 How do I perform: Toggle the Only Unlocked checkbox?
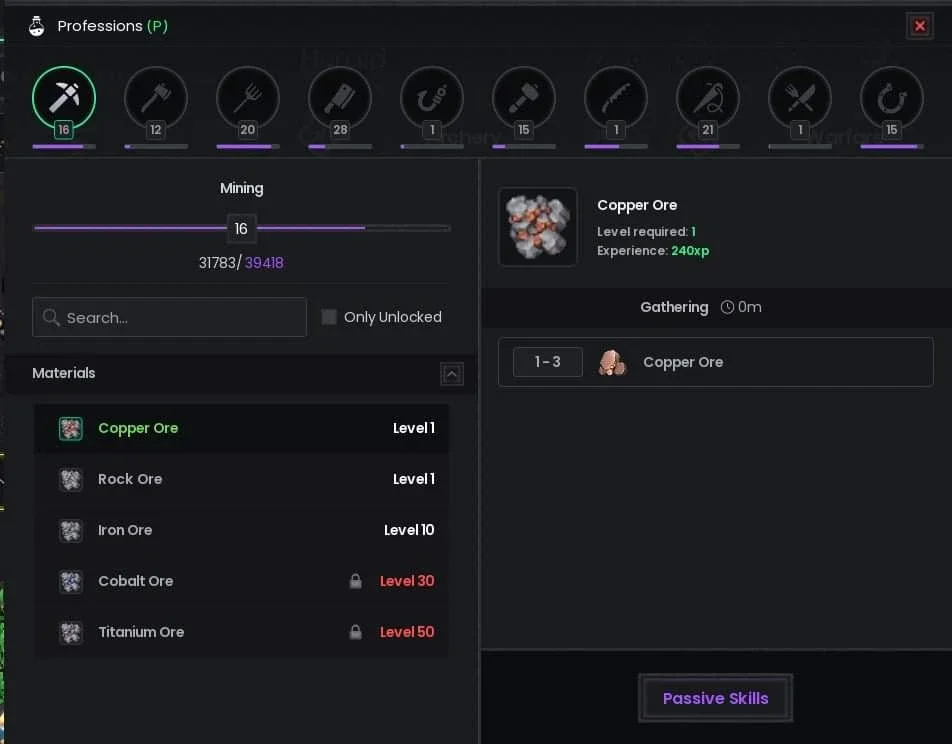pyautogui.click(x=329, y=317)
